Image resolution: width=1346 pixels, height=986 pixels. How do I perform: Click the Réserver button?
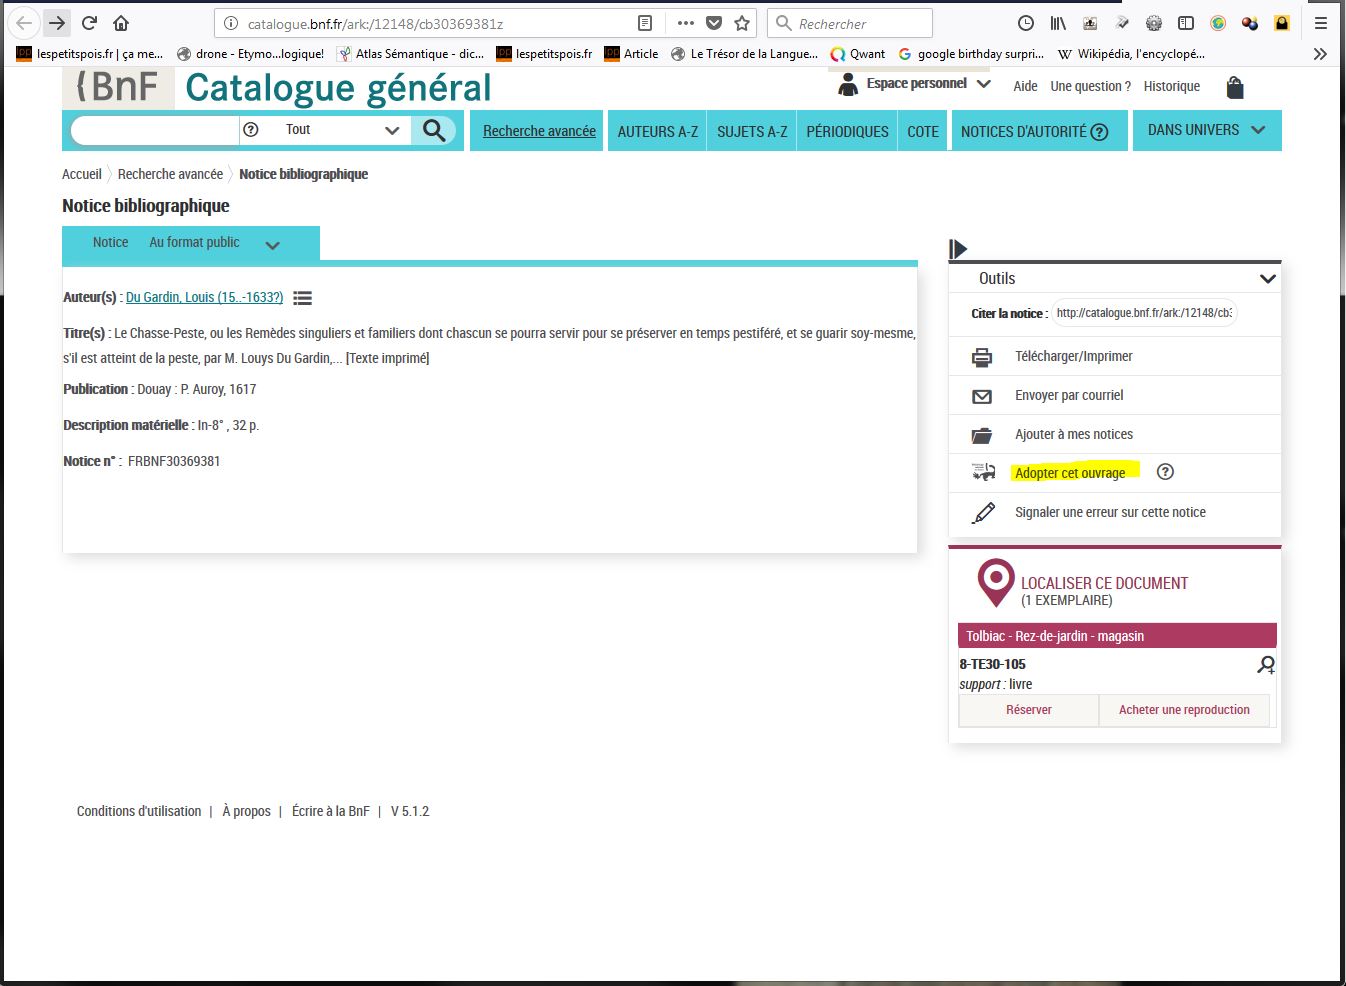click(x=1028, y=710)
